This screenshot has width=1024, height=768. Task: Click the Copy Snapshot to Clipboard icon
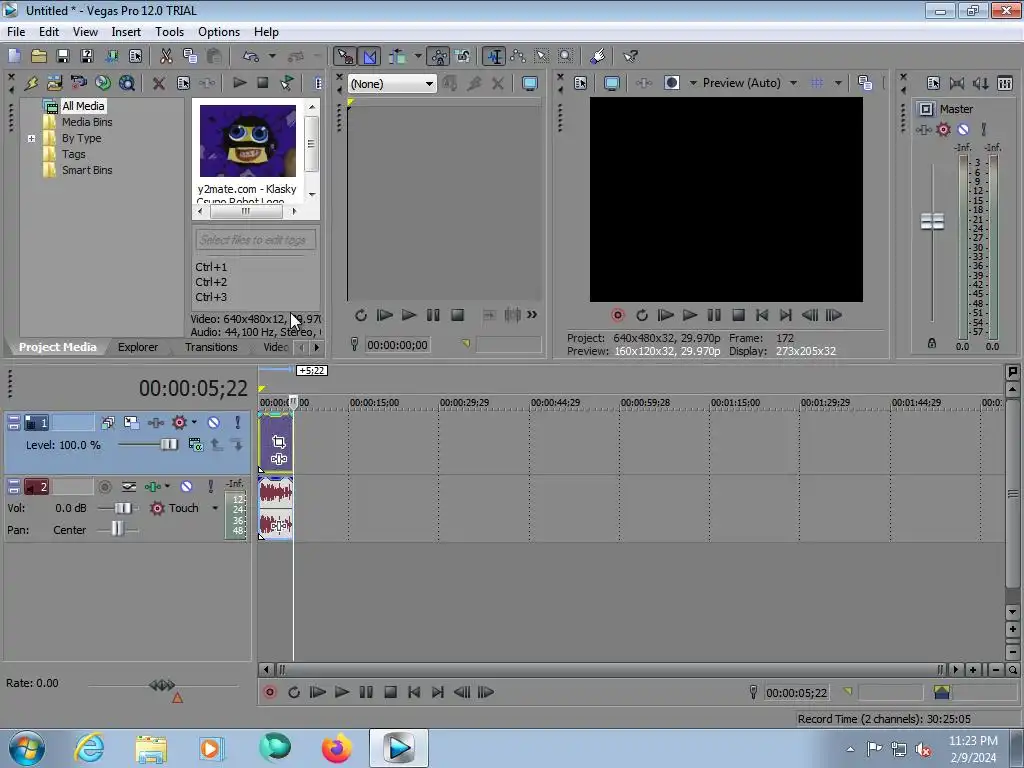pyautogui.click(x=865, y=83)
